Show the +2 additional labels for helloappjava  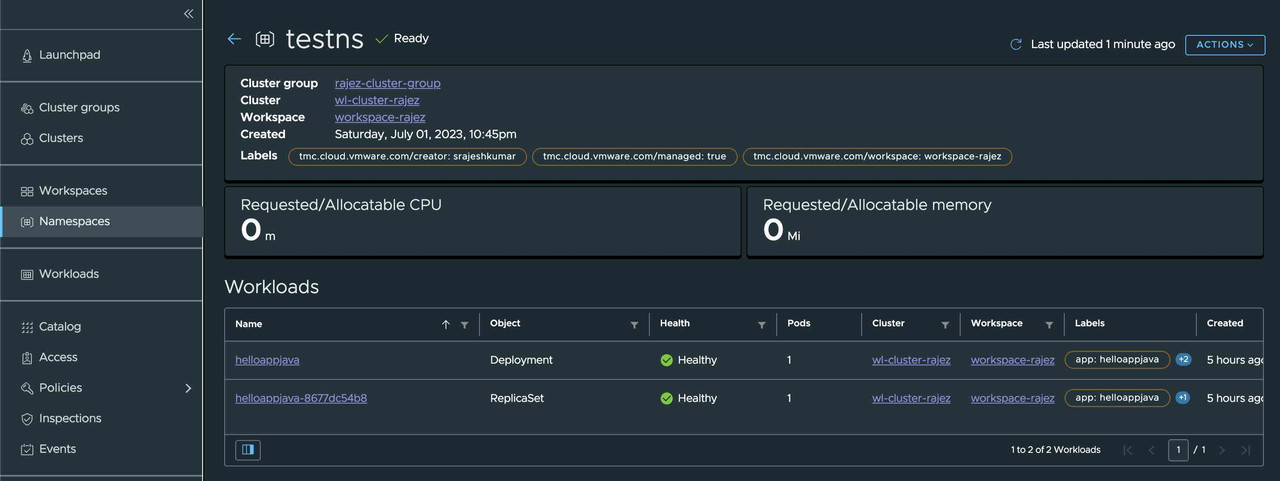click(1183, 360)
